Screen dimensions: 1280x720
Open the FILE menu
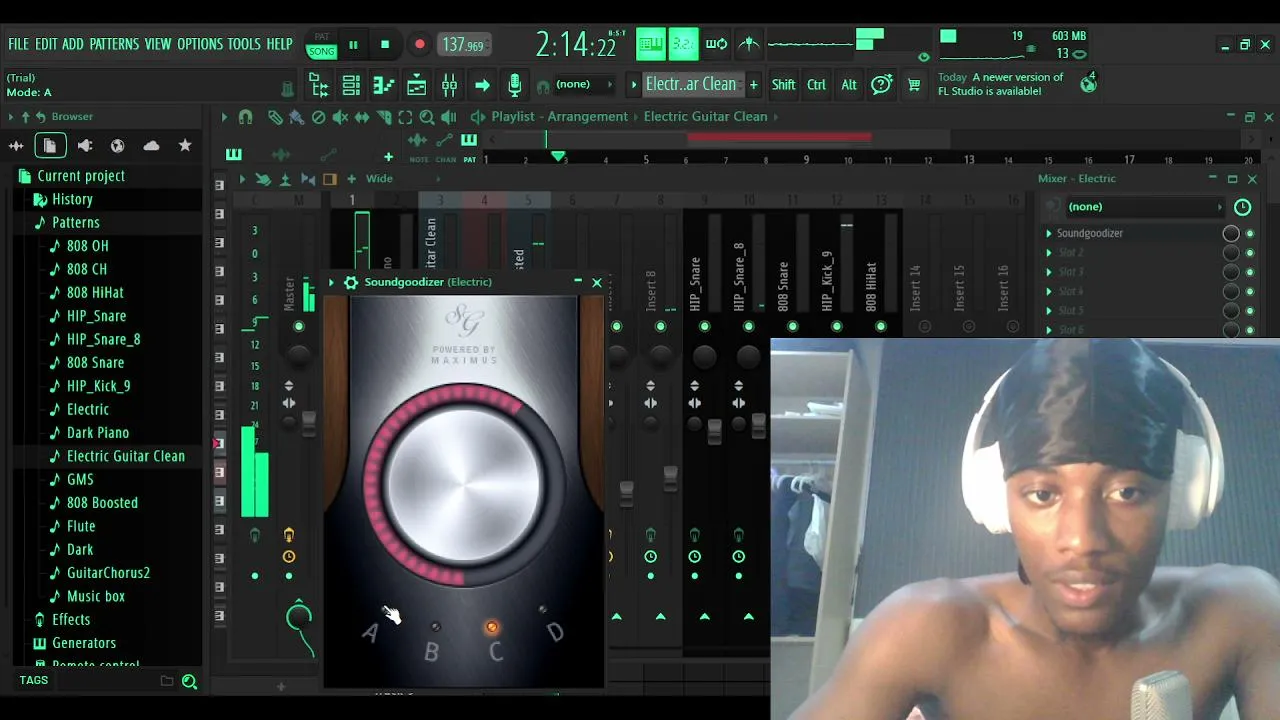(x=19, y=44)
